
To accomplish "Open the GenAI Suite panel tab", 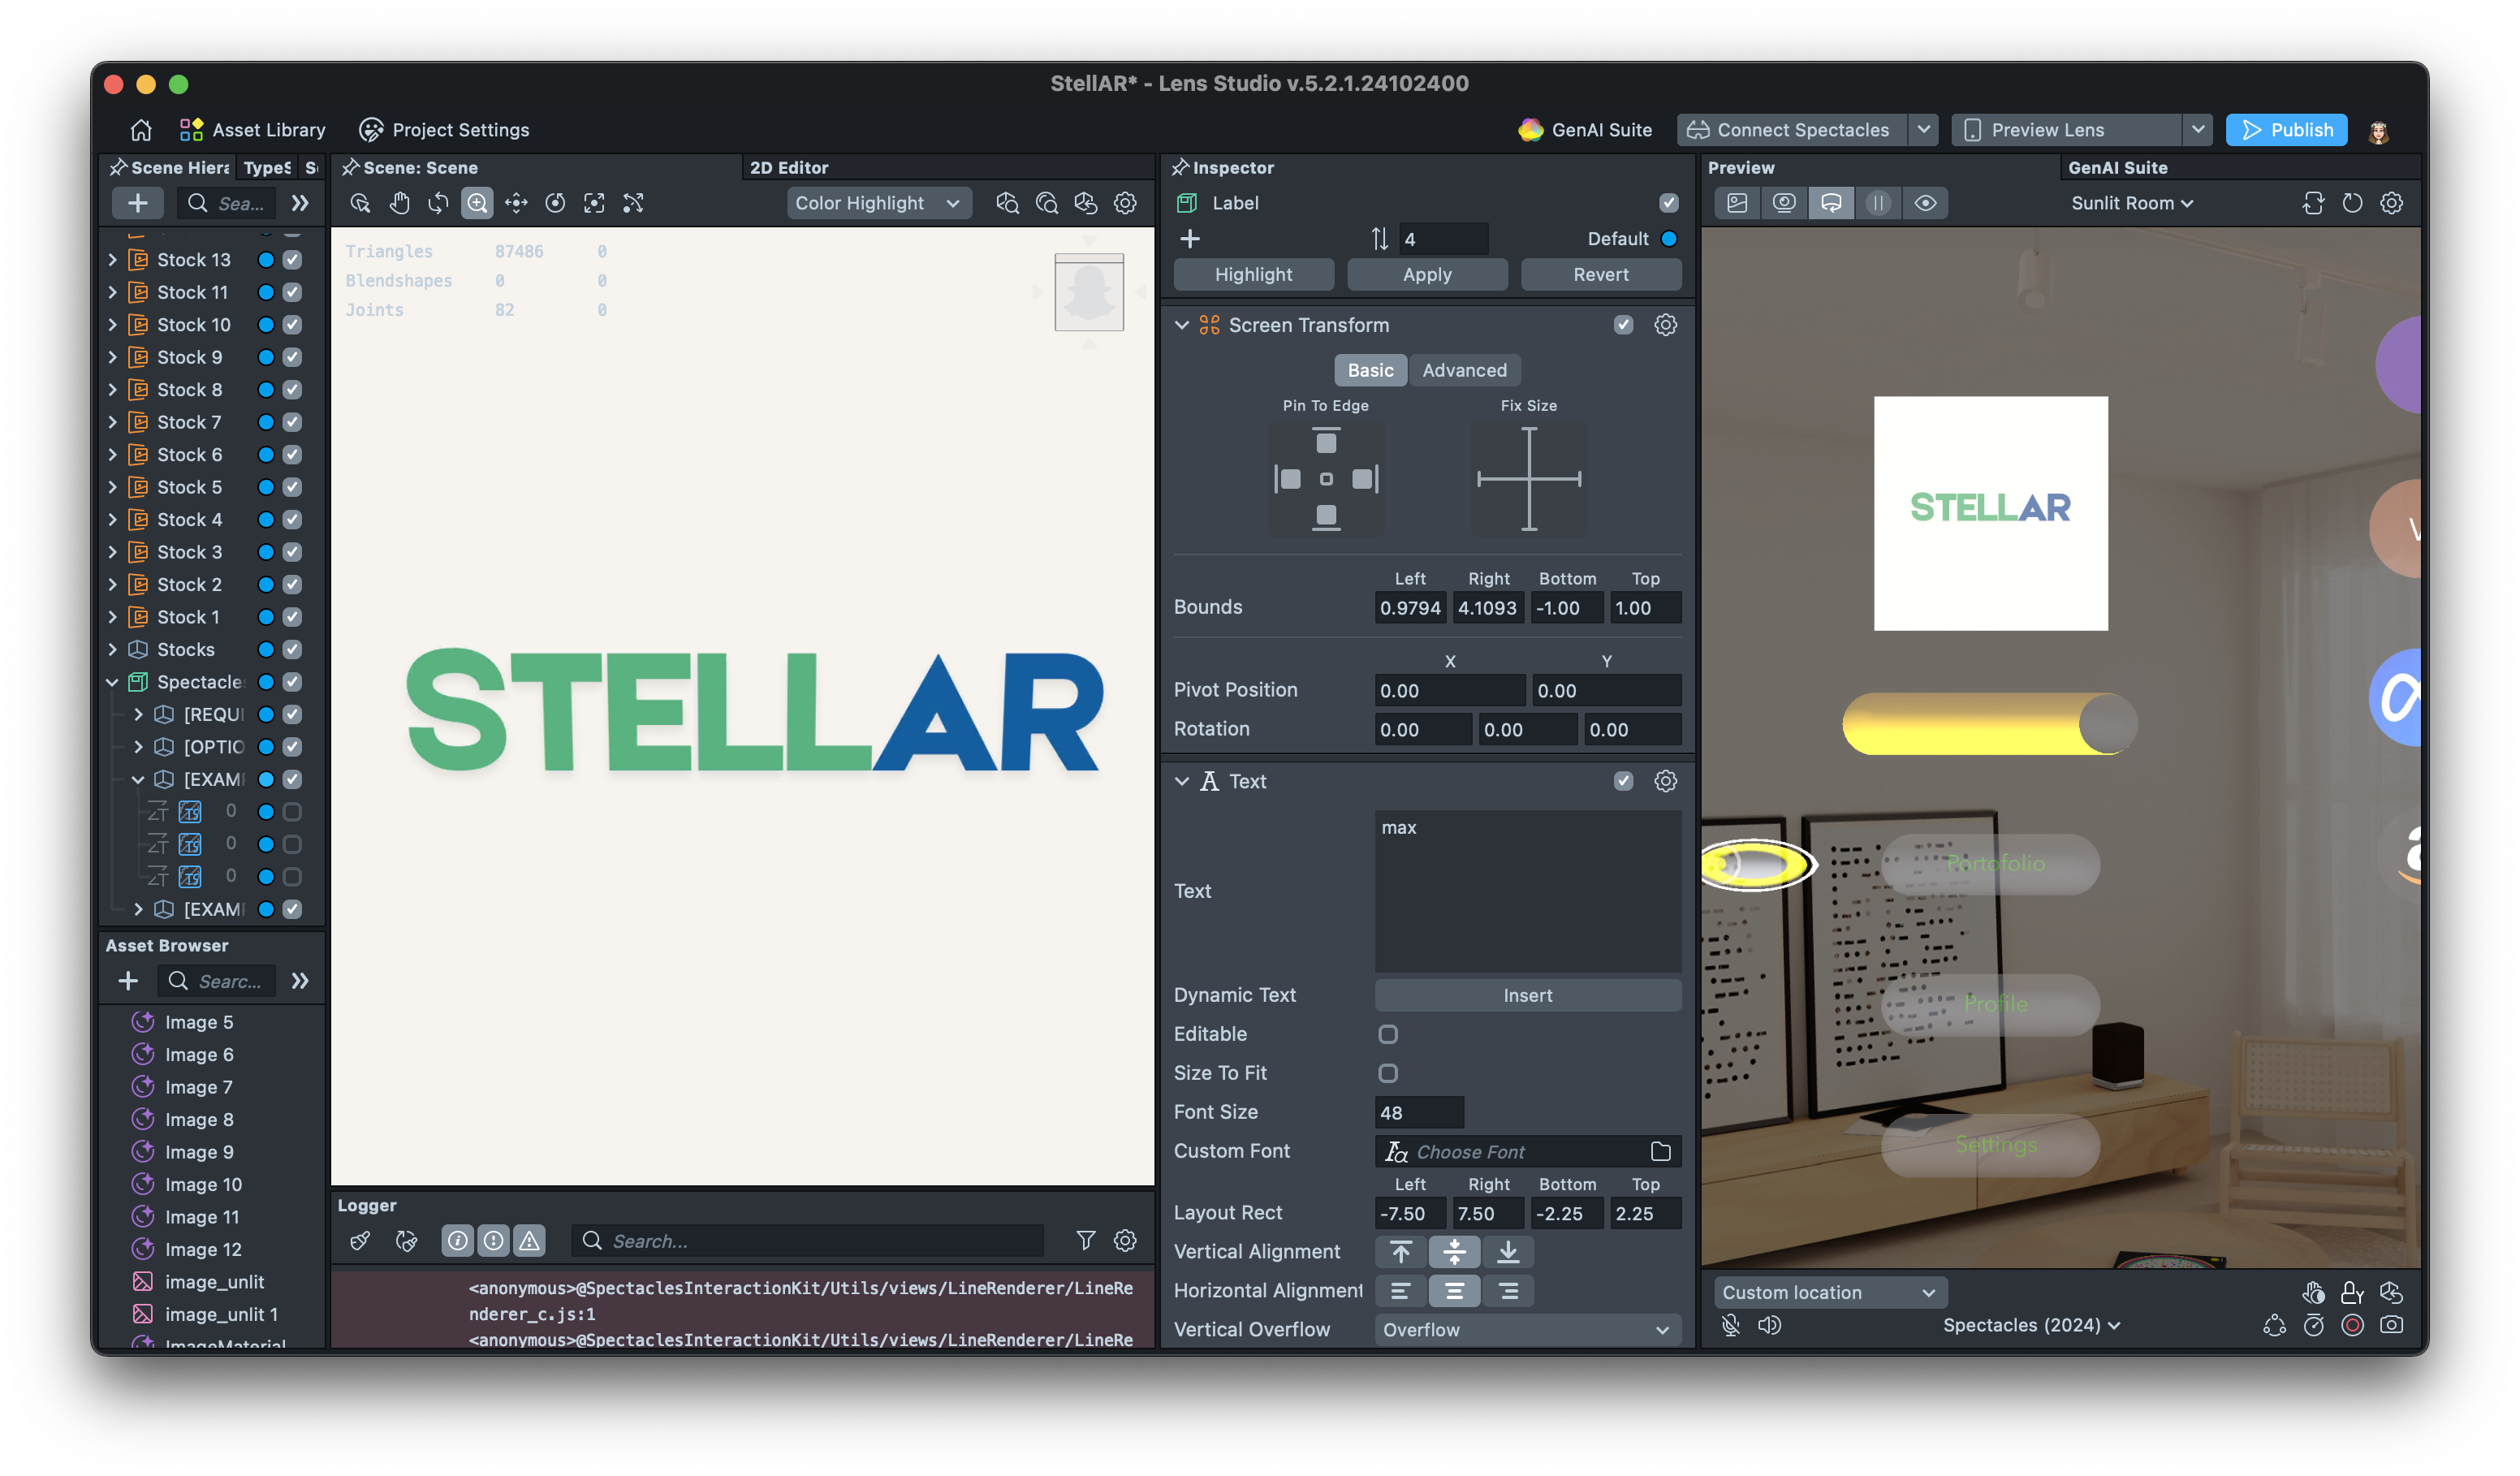I will 2117,168.
